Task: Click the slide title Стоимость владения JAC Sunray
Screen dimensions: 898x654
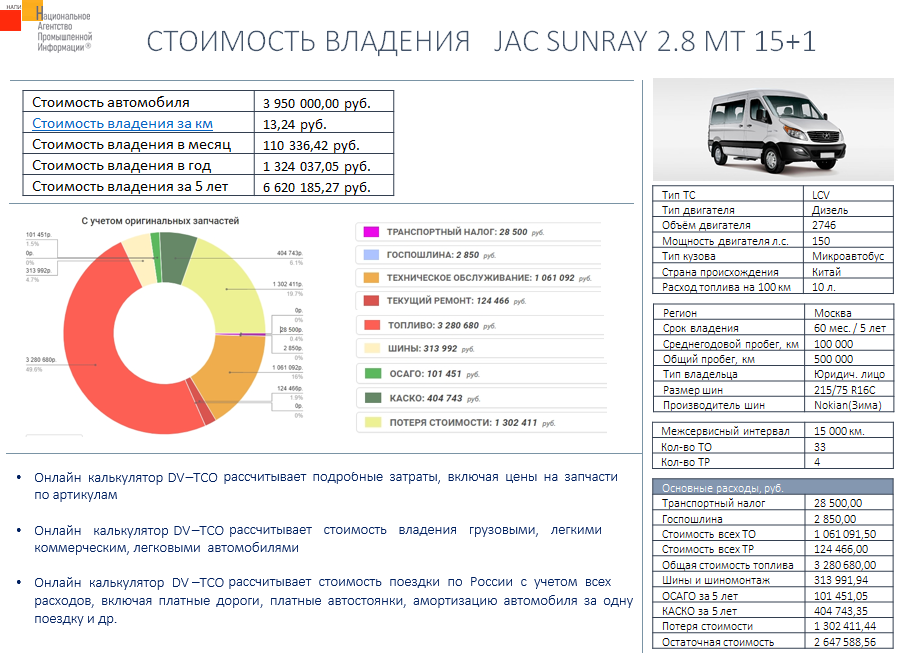Action: (481, 42)
